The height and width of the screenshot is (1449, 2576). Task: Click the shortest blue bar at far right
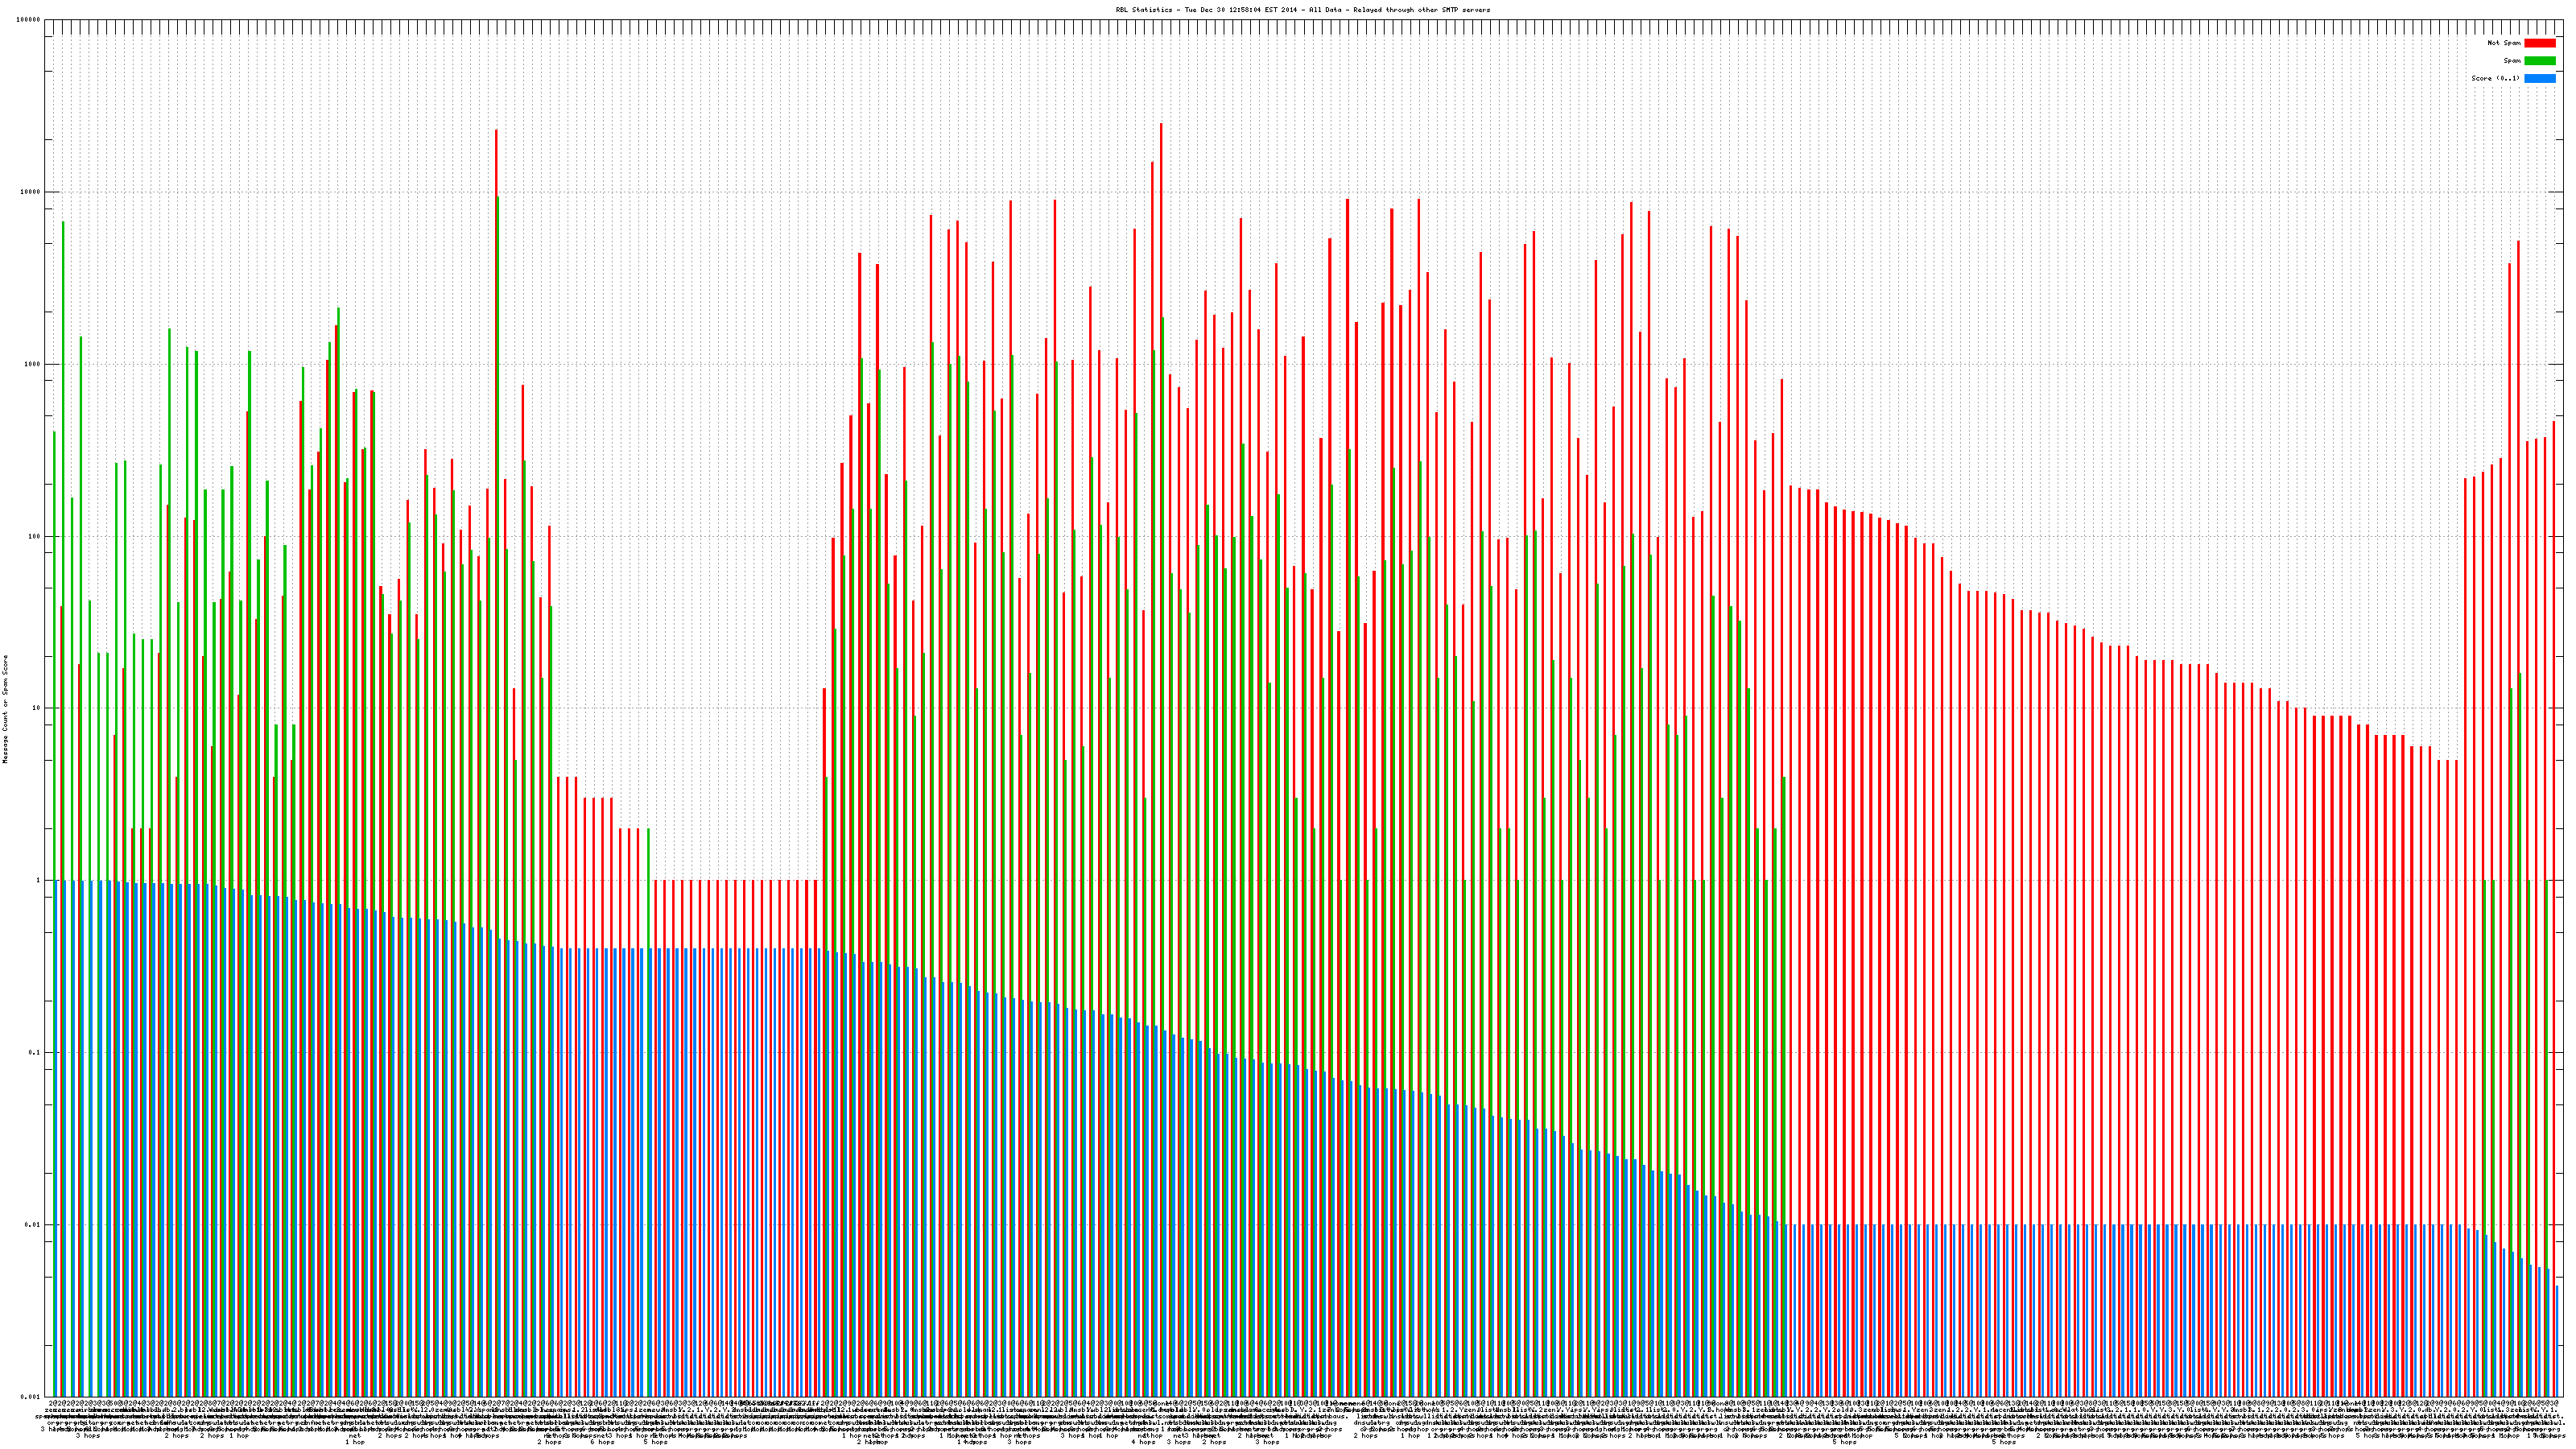click(2557, 1340)
